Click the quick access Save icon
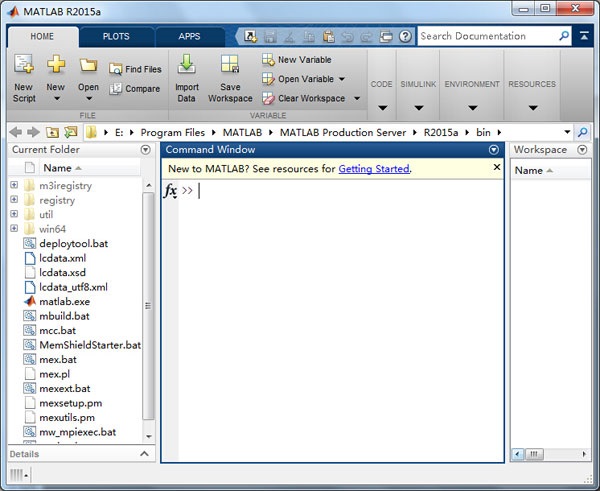This screenshot has height=491, width=600. point(270,36)
